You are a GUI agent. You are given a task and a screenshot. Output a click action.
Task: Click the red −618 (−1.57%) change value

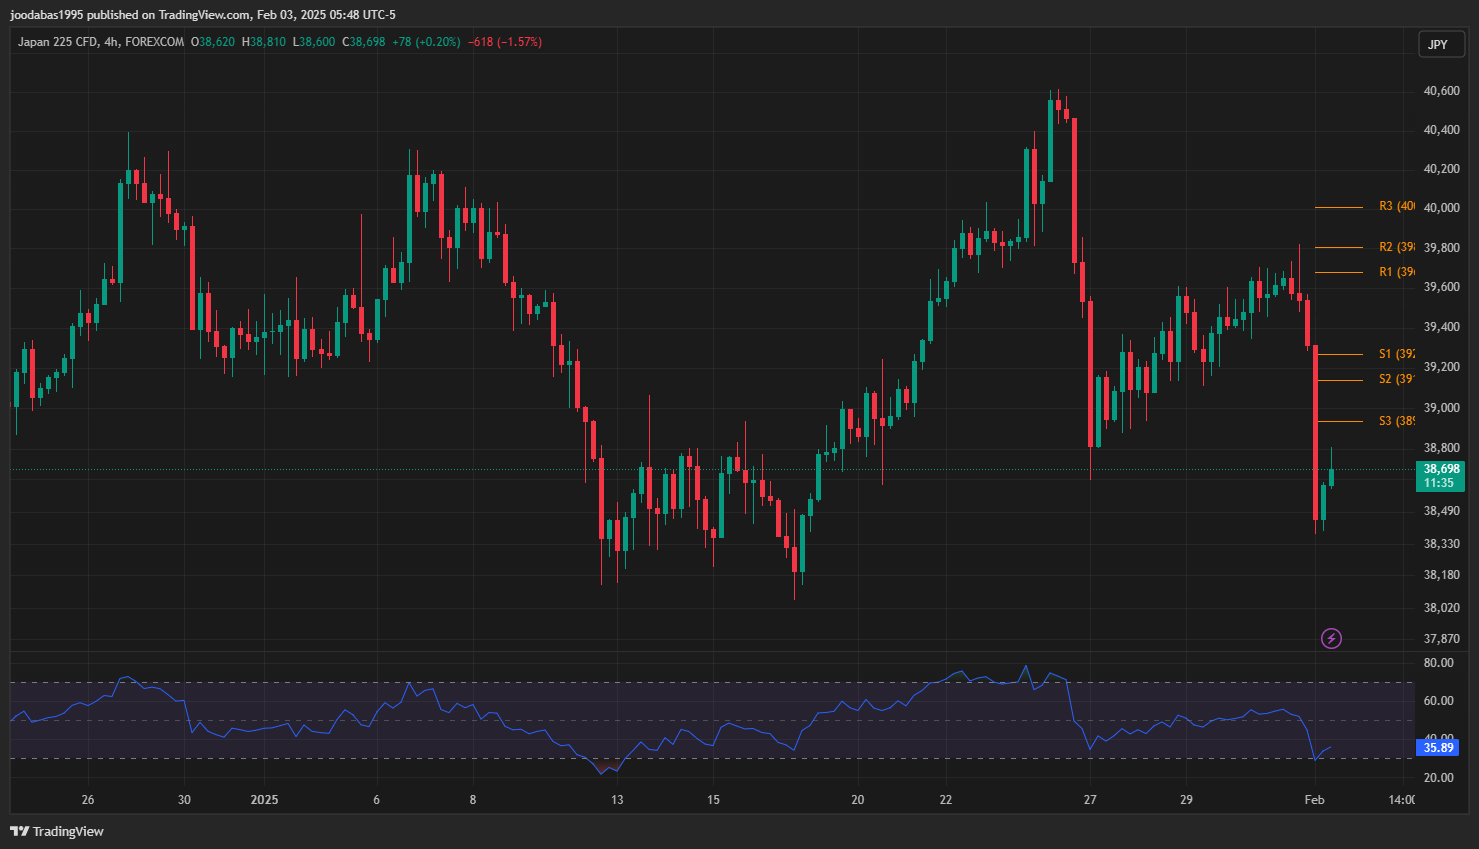point(505,42)
